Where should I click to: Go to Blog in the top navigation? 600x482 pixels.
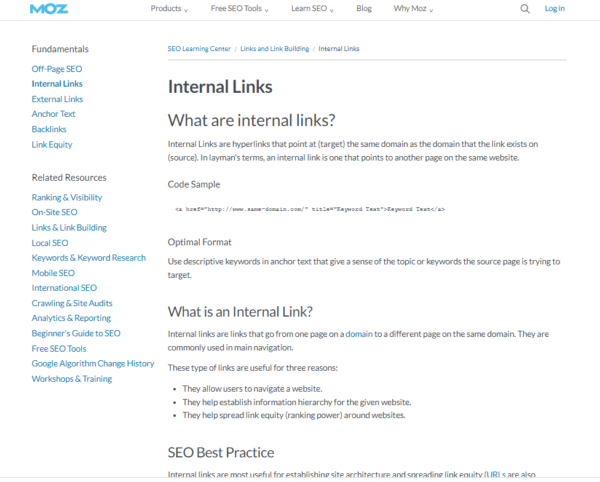pyautogui.click(x=364, y=9)
